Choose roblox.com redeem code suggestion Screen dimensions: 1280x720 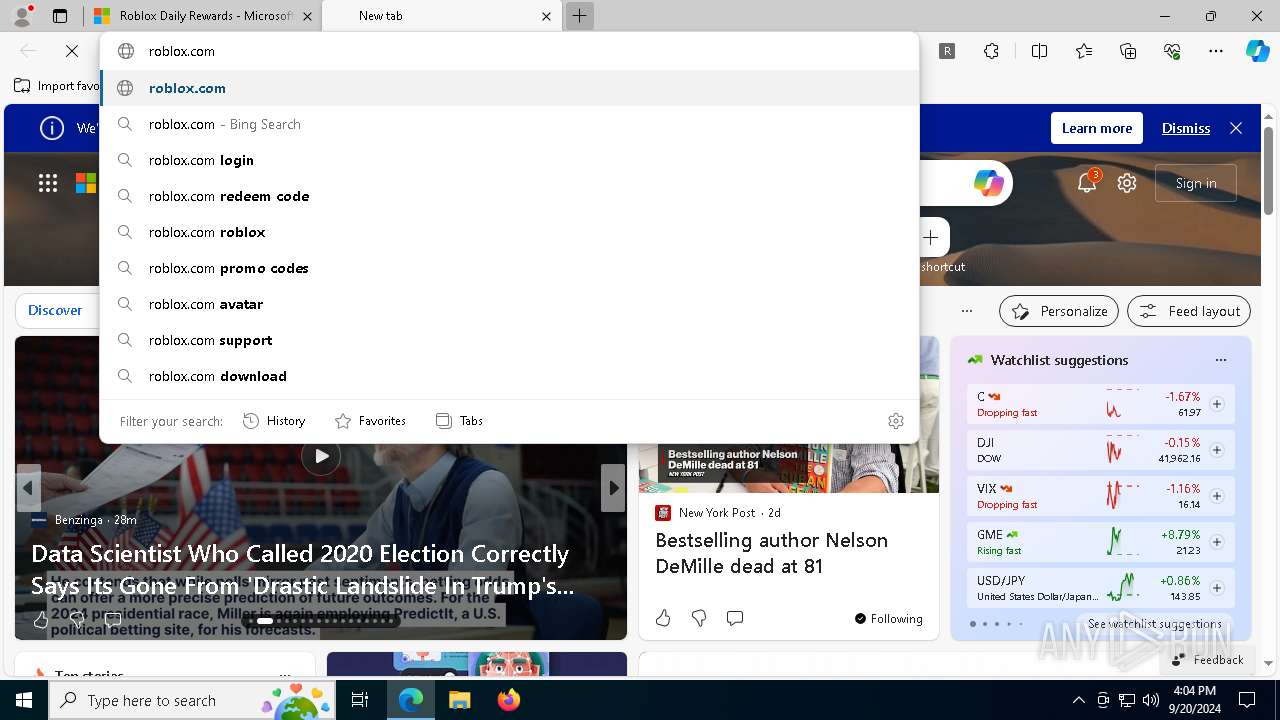click(510, 196)
